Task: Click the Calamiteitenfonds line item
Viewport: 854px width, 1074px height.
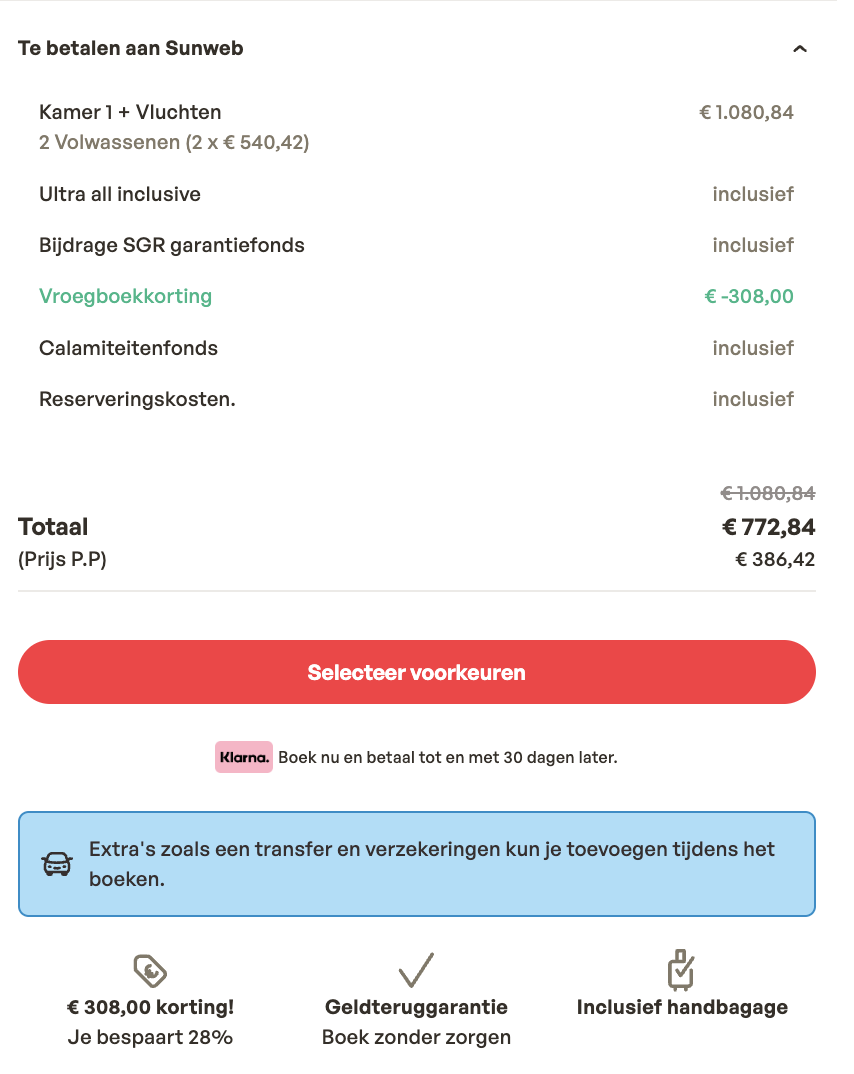Action: click(128, 348)
